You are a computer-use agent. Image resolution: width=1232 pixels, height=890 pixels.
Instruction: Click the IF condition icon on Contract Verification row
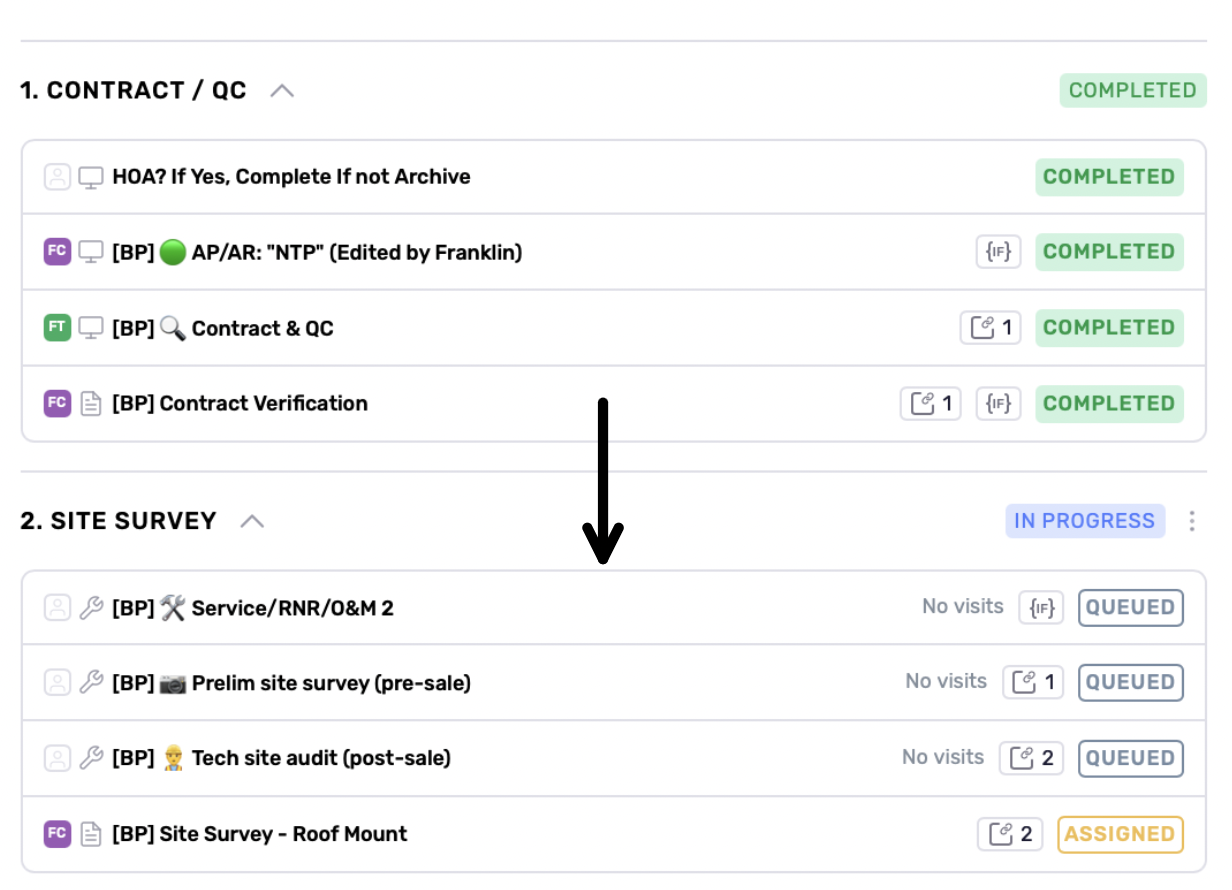point(998,404)
